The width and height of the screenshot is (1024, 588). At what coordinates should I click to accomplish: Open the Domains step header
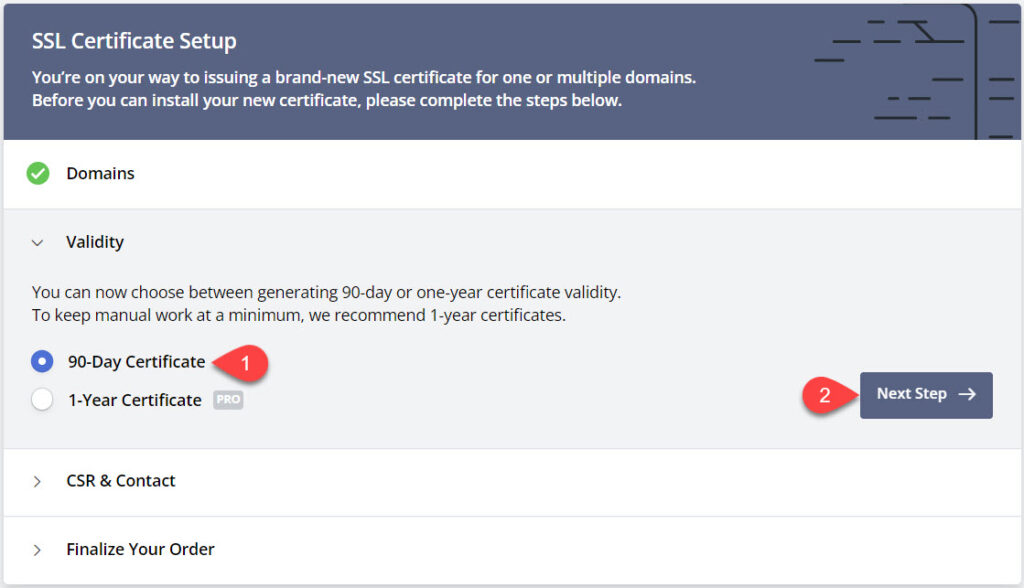(x=100, y=174)
